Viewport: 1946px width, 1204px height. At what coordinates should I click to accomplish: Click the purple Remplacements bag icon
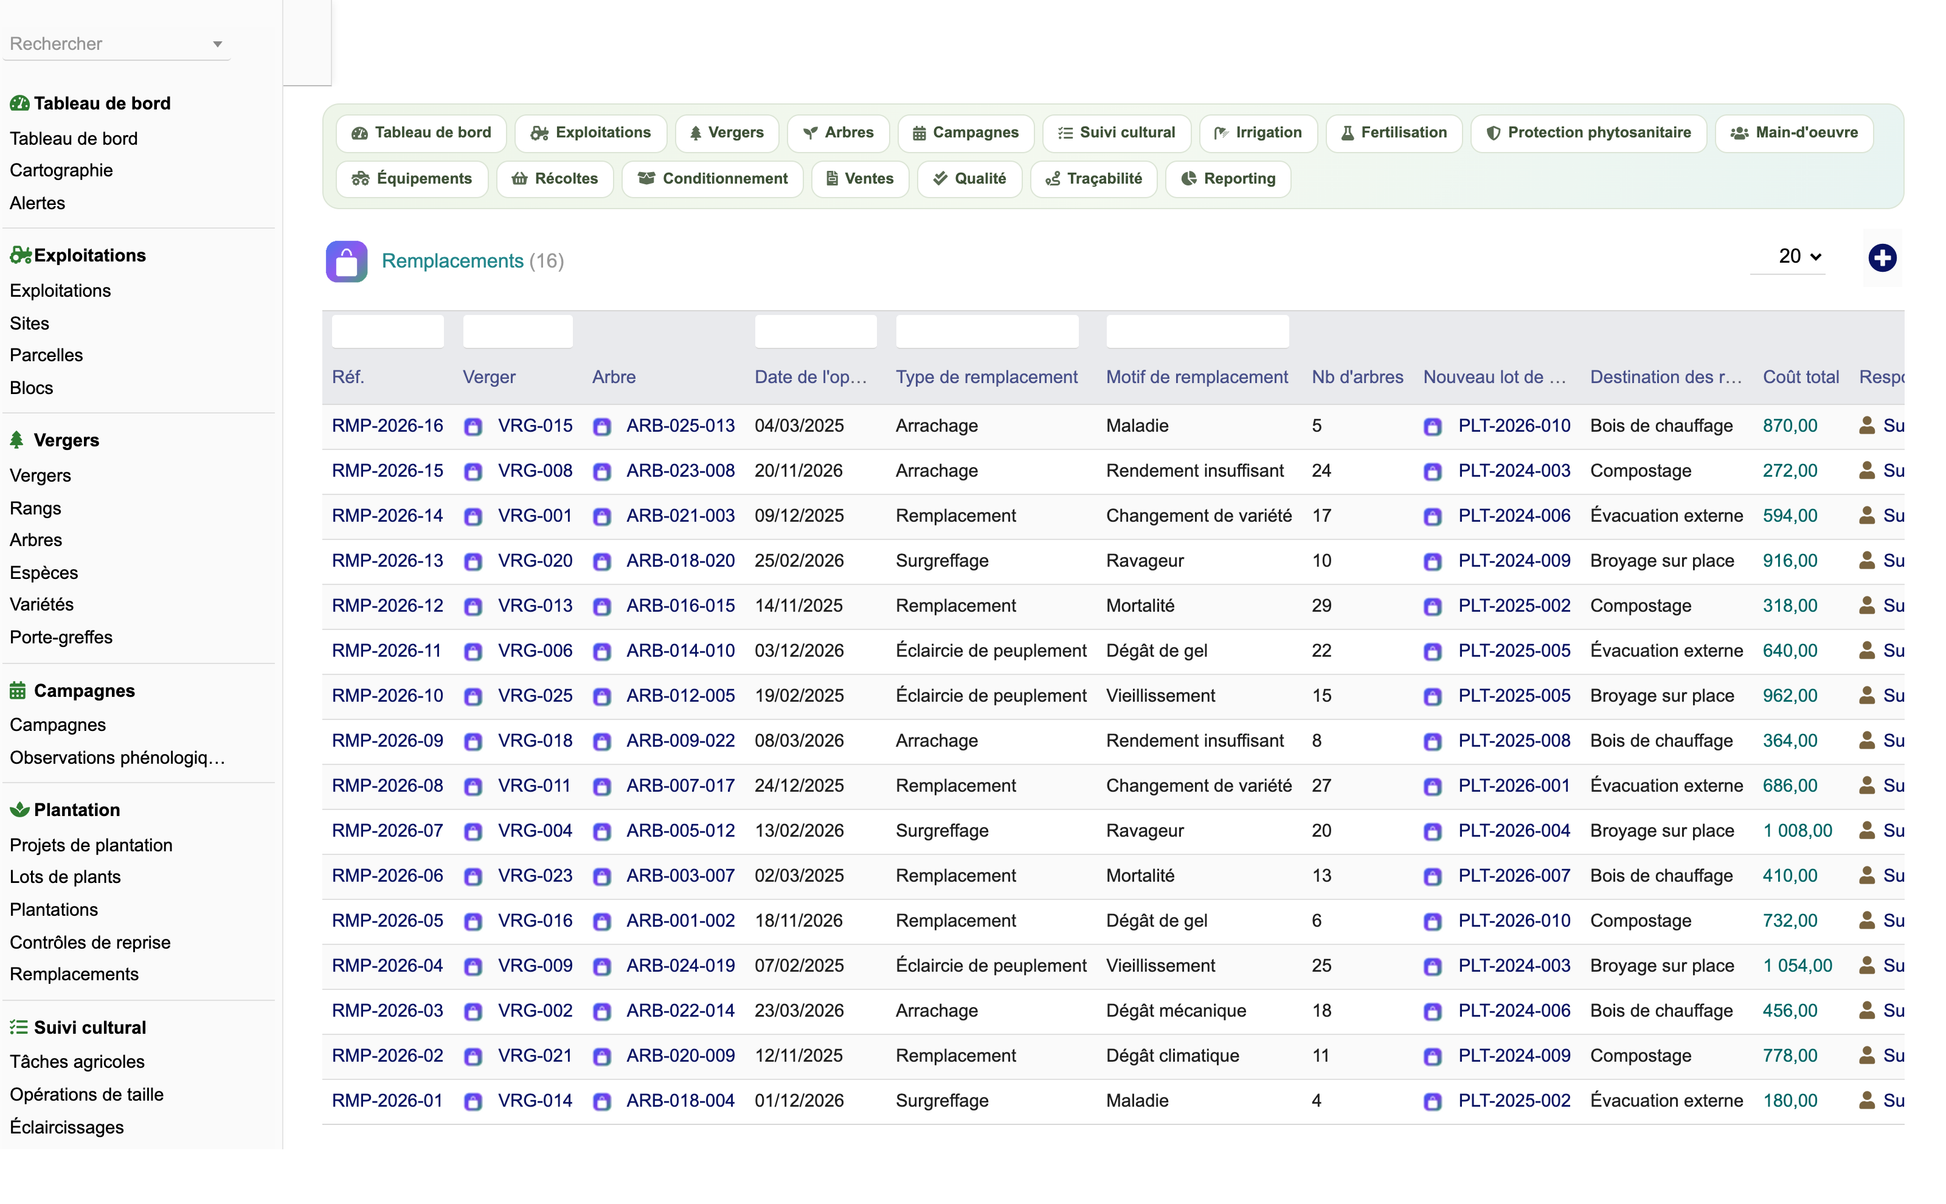(346, 262)
